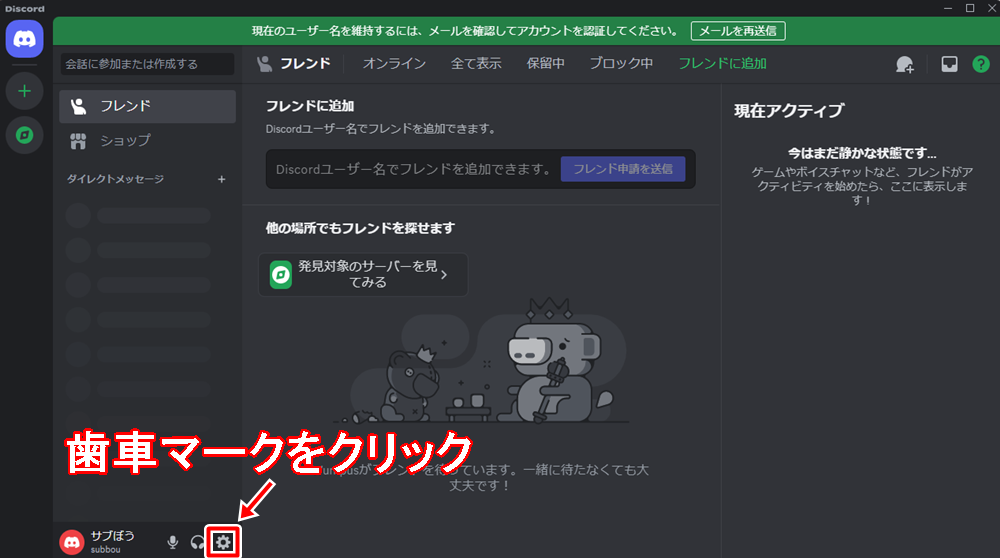Click the plus icon beside ダイレクトメッセージ
The width and height of the screenshot is (1000, 560).
(222, 179)
